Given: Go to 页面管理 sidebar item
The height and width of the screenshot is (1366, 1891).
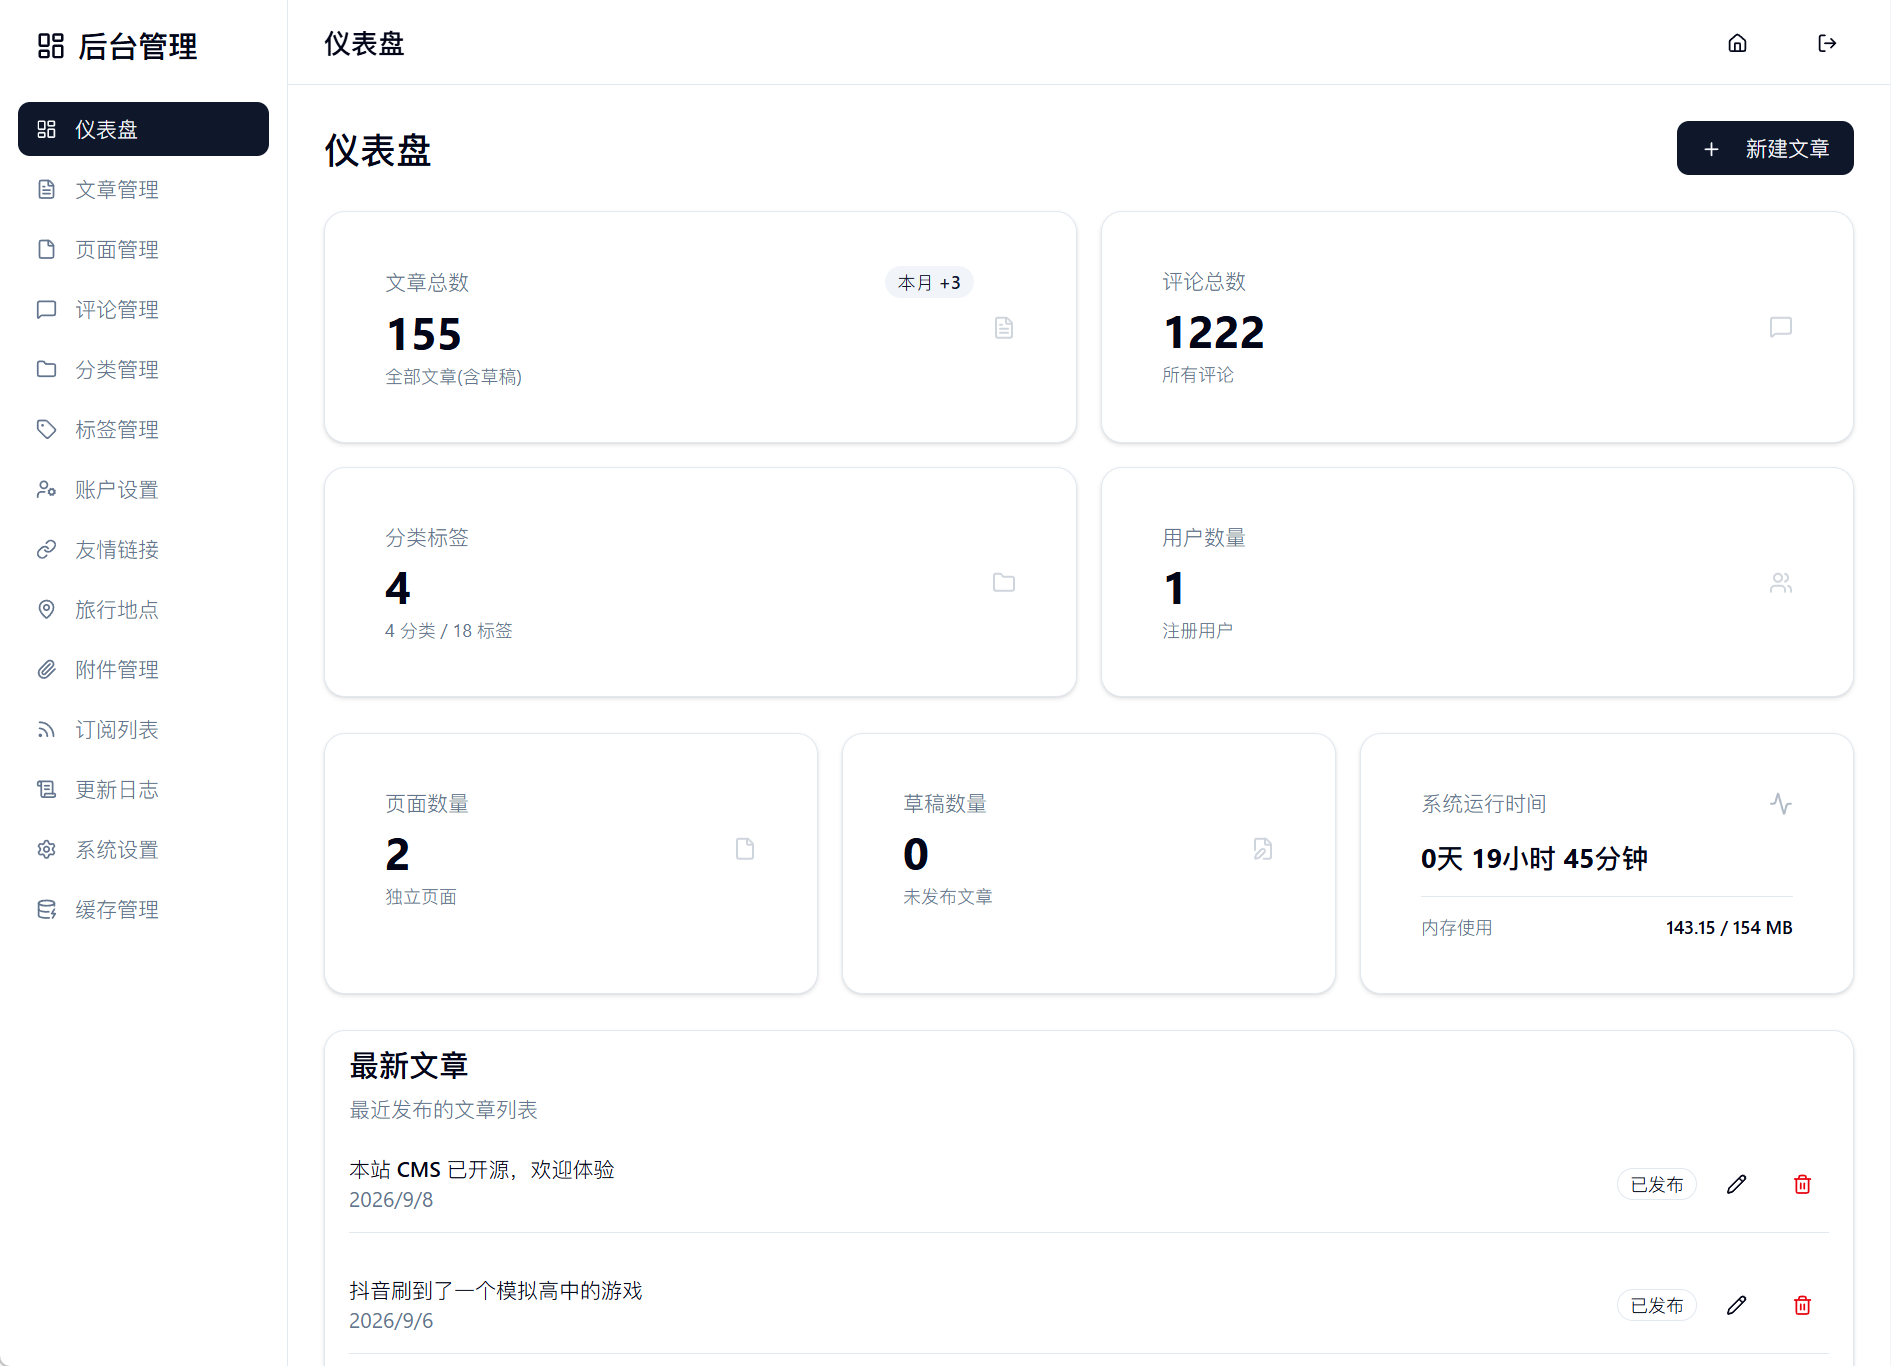Looking at the screenshot, I should (x=143, y=249).
